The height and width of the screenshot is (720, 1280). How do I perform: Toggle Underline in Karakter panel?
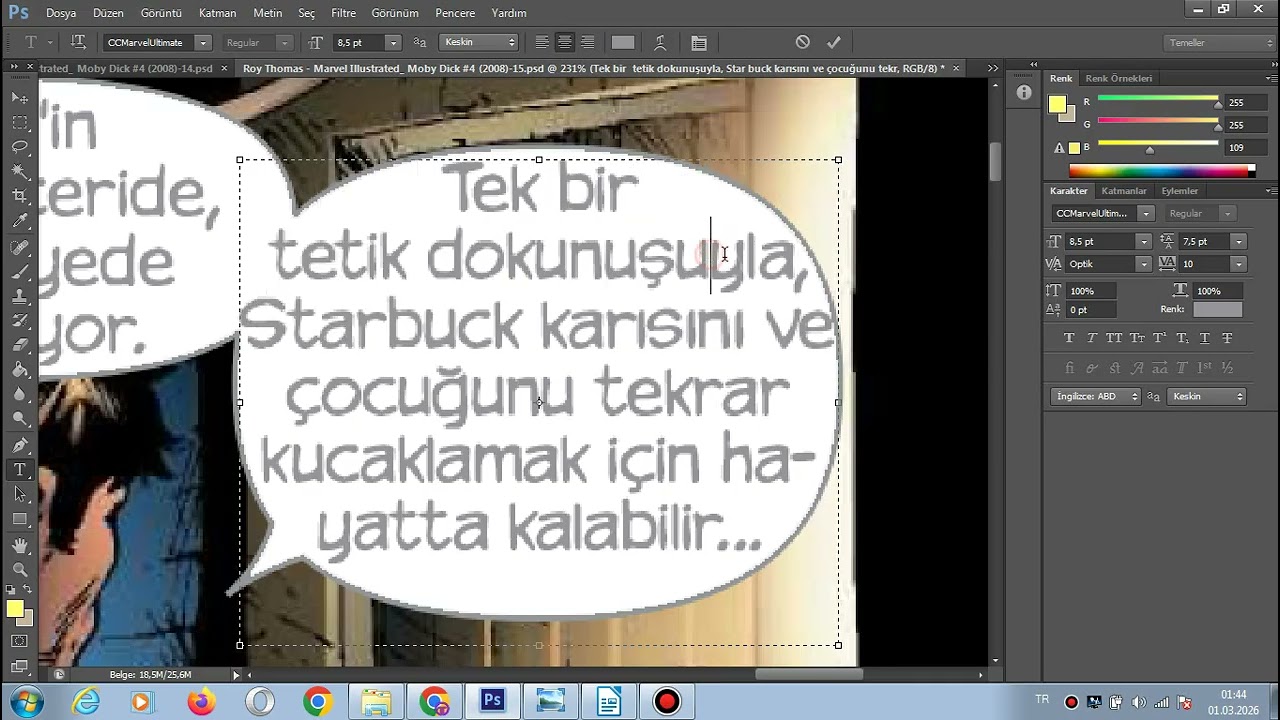(1204, 338)
